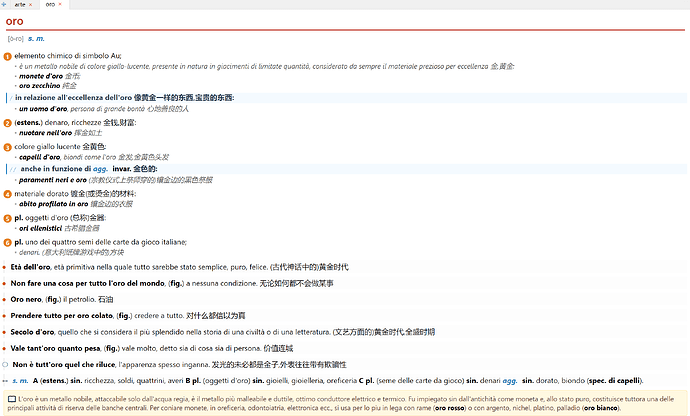Click the orange number 5 definition marker
Viewport: 690px width, 416px height.
coord(8,217)
